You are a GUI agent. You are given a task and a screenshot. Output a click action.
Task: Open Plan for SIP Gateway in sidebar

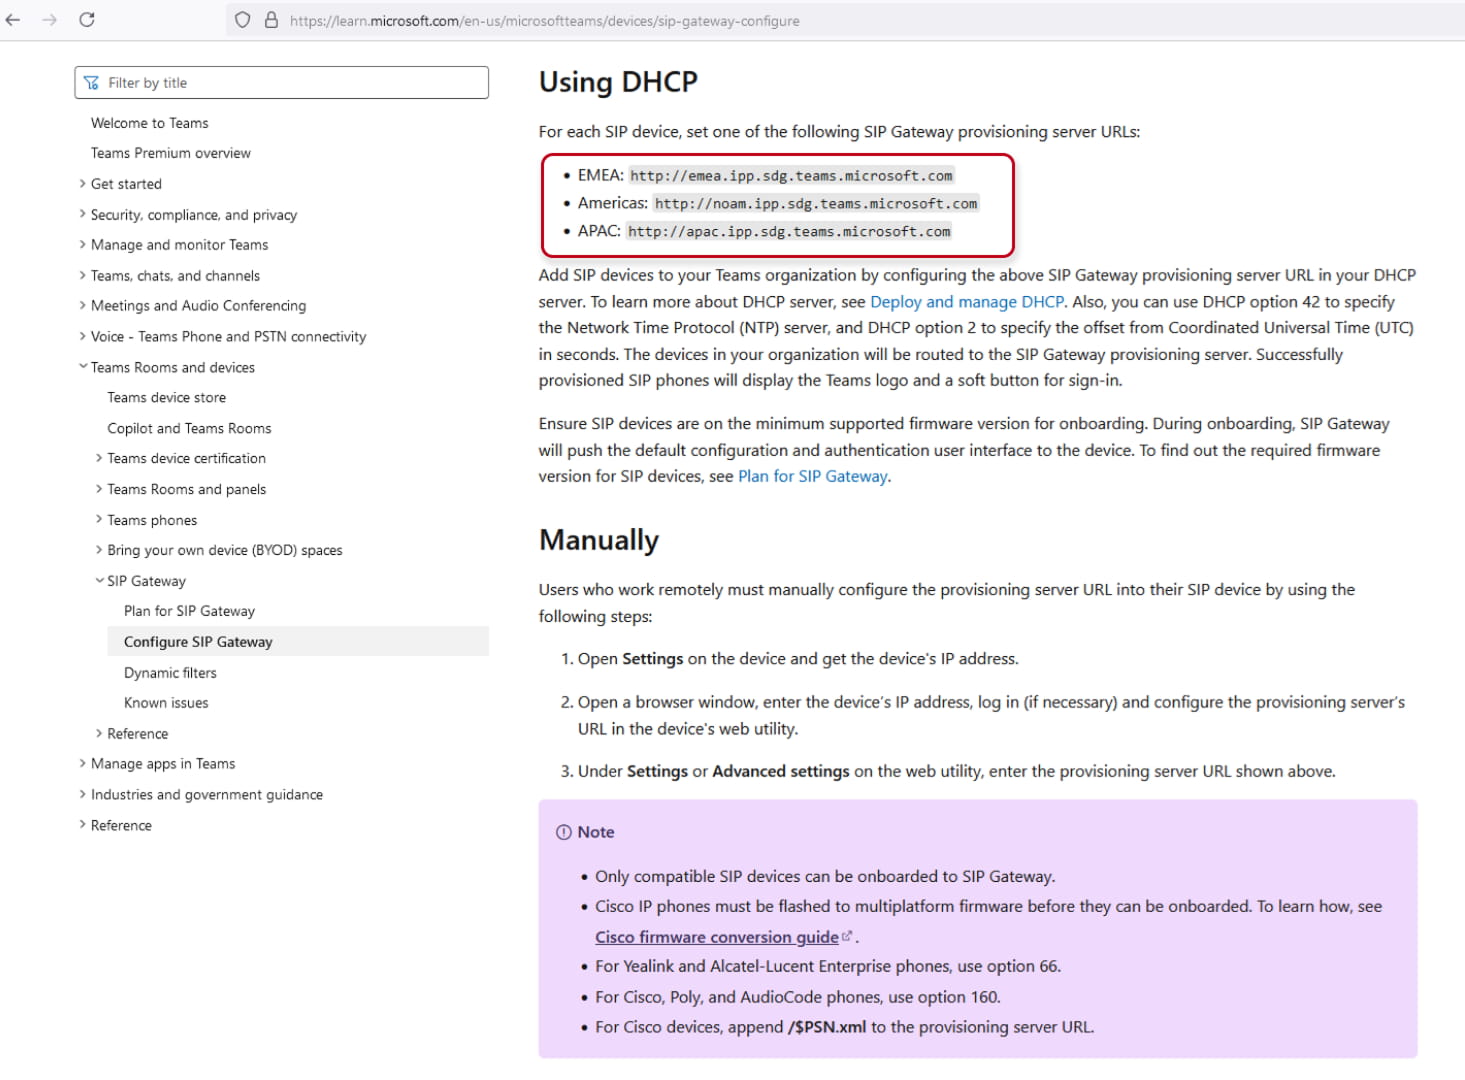click(x=190, y=611)
